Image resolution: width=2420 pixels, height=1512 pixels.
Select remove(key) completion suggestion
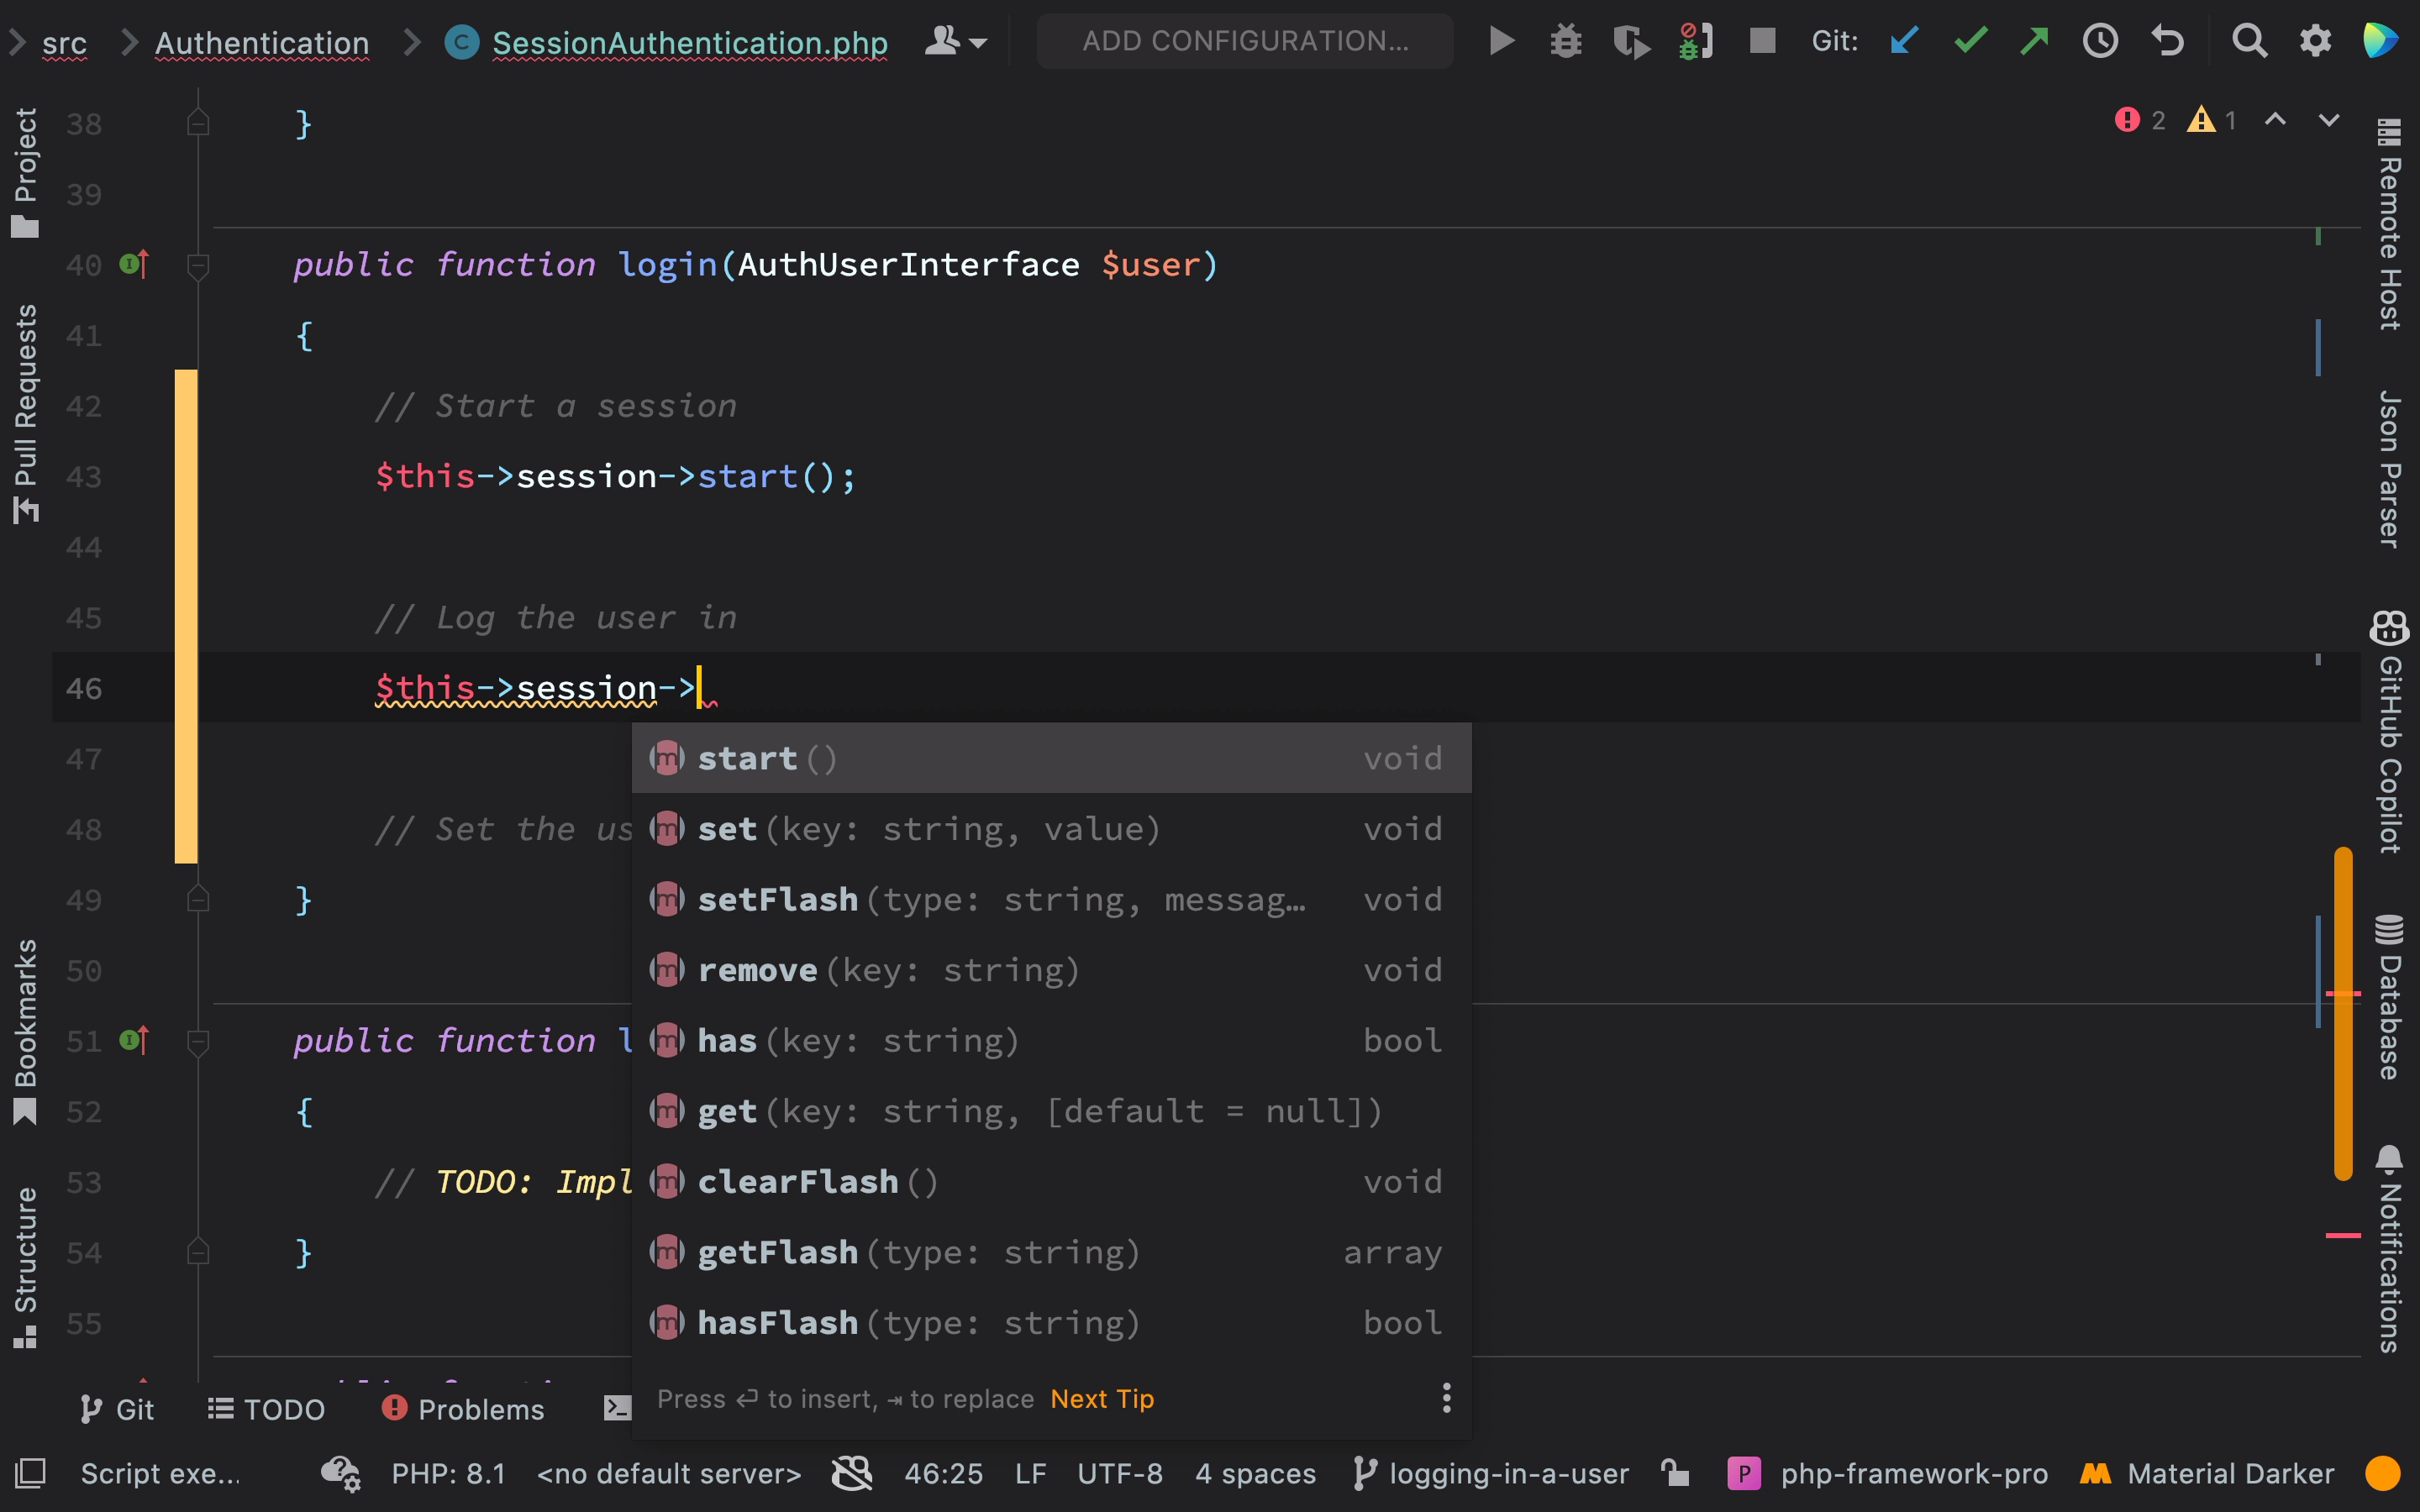1051,970
